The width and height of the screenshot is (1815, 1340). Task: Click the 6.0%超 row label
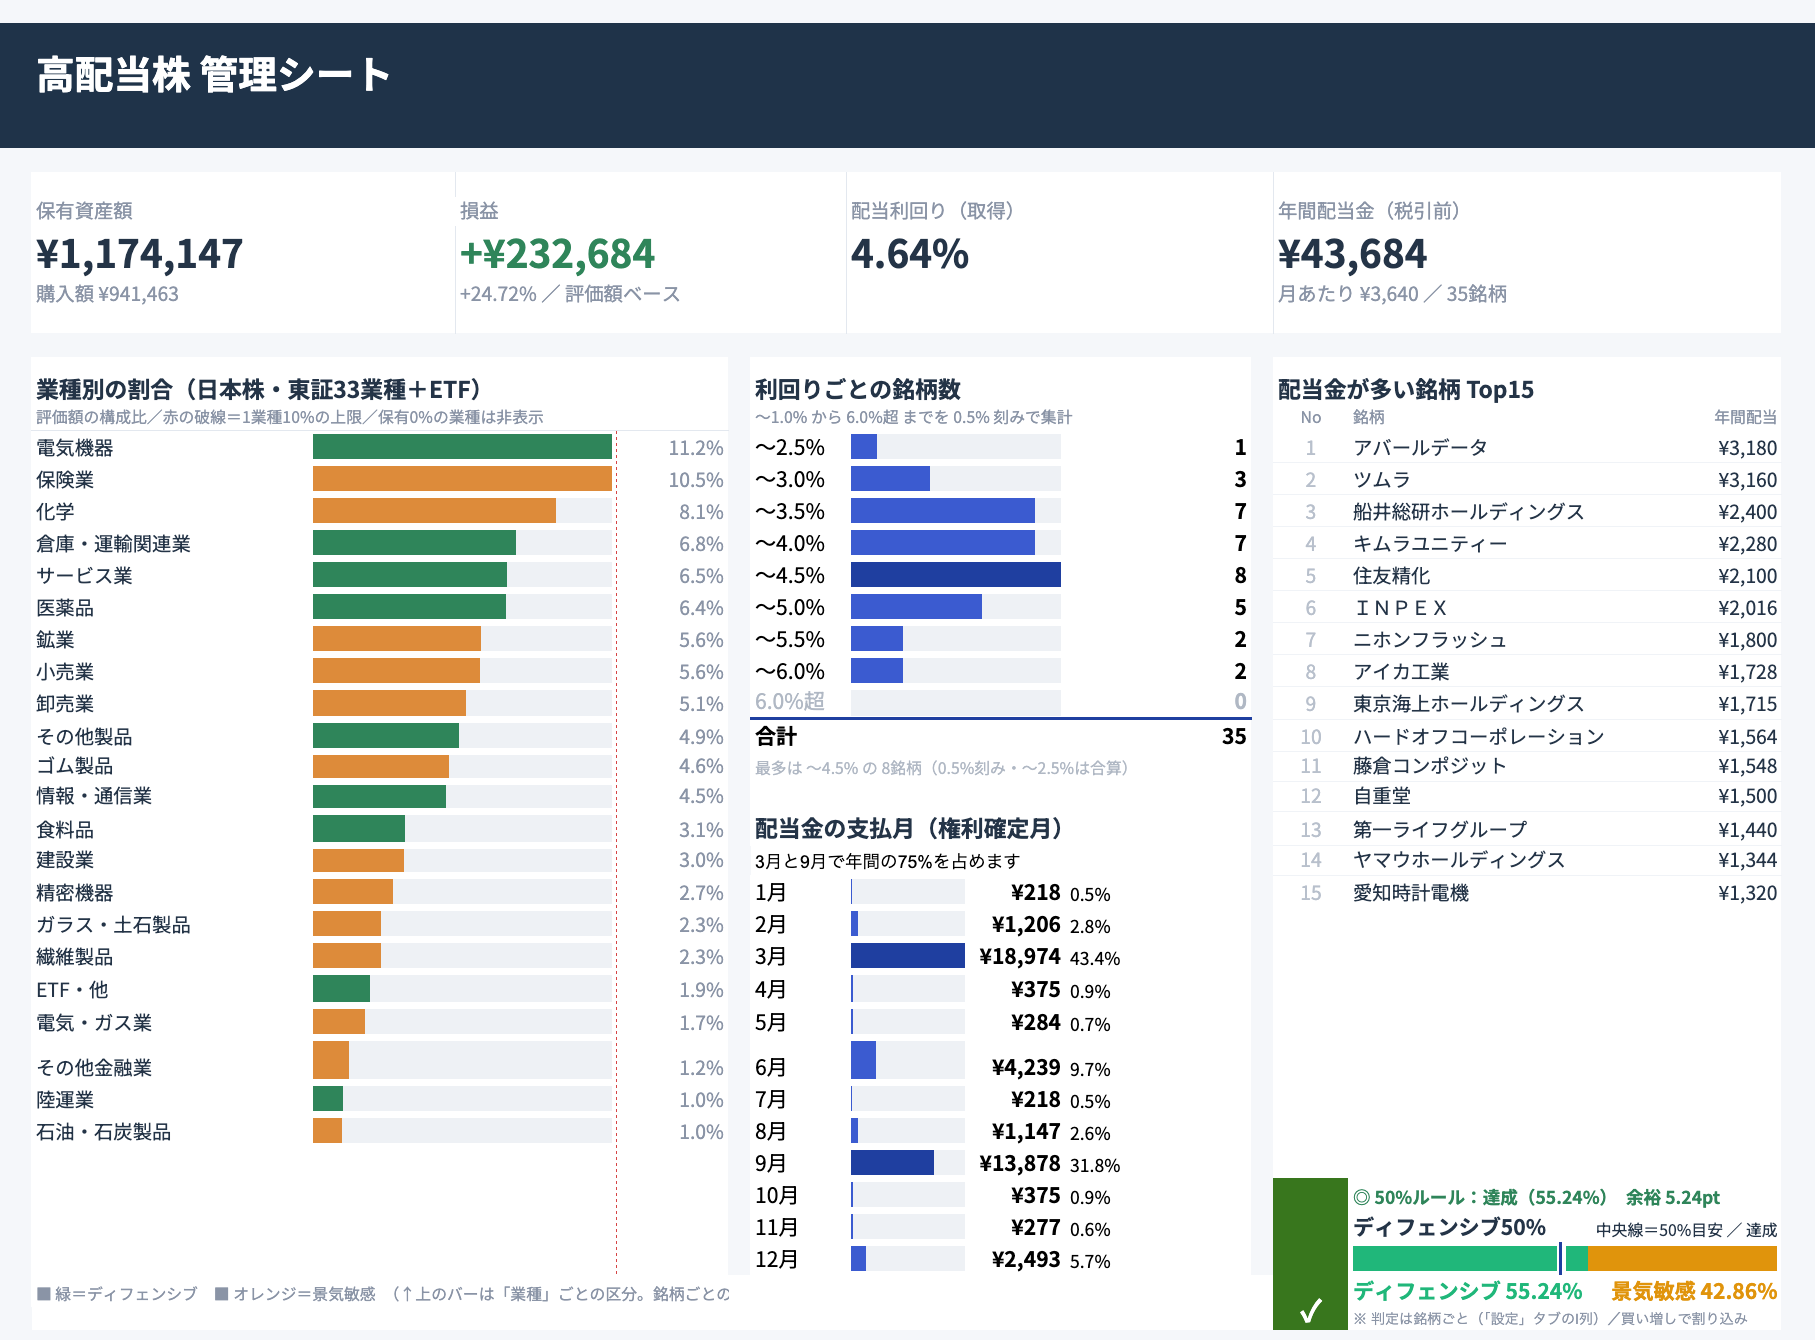(x=790, y=701)
